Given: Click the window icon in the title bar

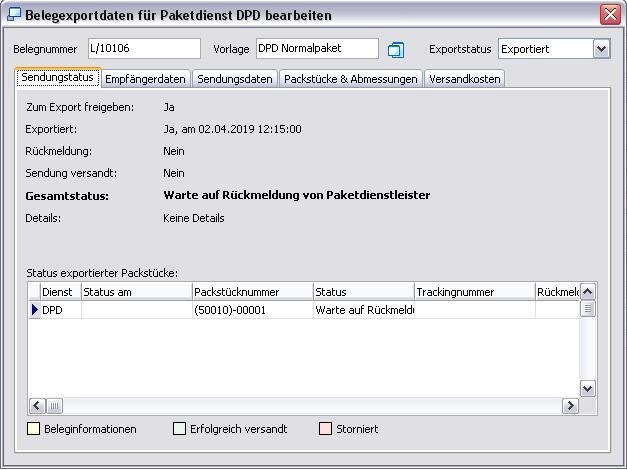Looking at the screenshot, I should click(13, 15).
